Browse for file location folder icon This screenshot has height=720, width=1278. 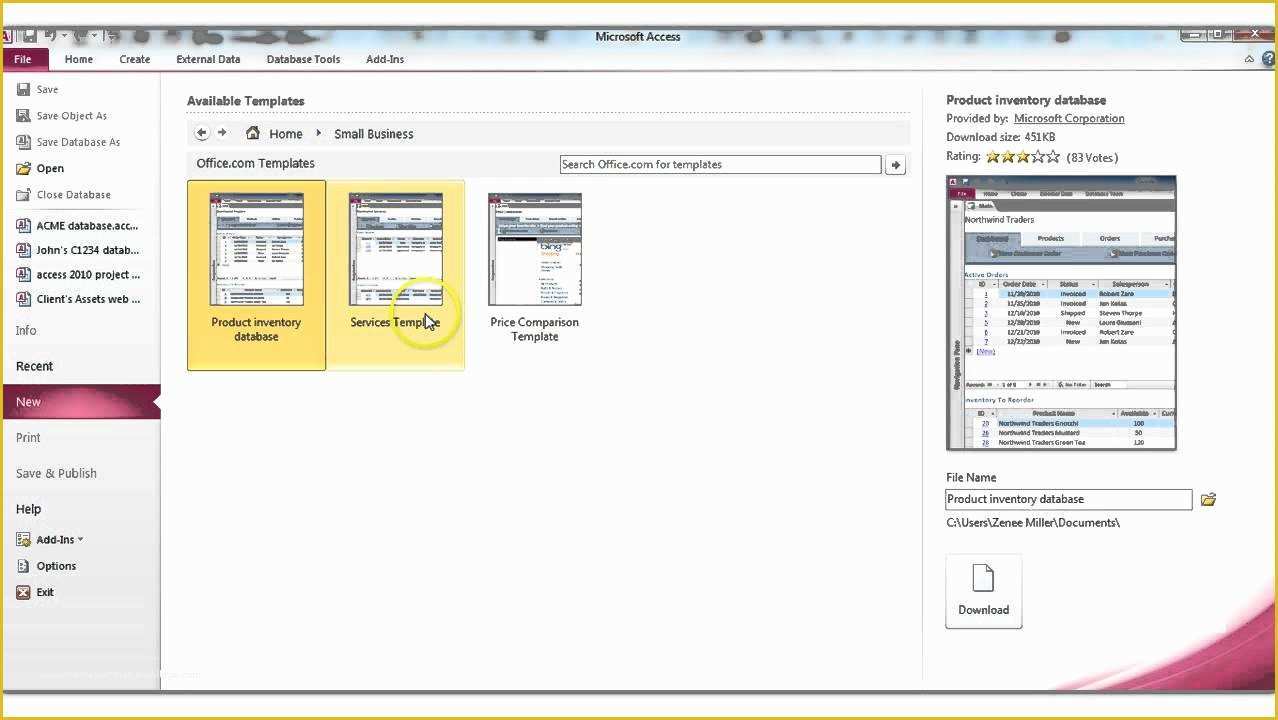[x=1208, y=499]
